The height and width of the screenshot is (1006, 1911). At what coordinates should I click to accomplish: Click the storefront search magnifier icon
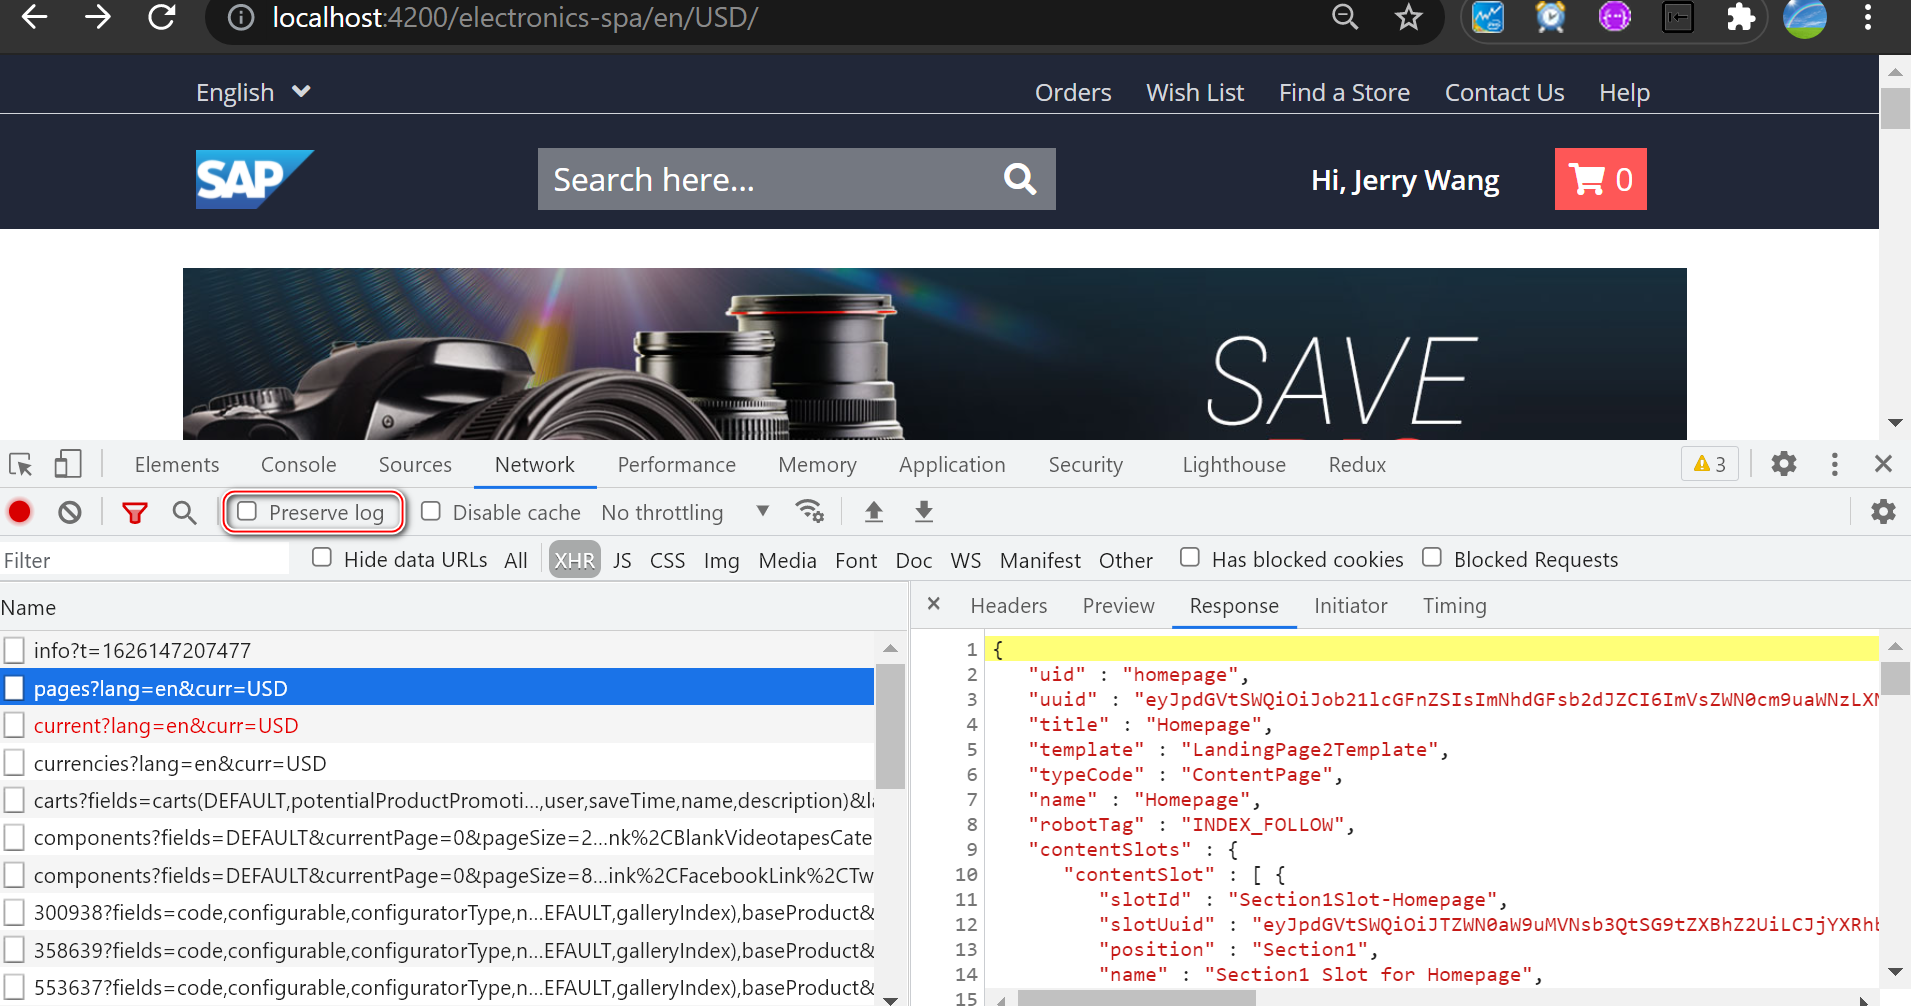click(x=1019, y=179)
